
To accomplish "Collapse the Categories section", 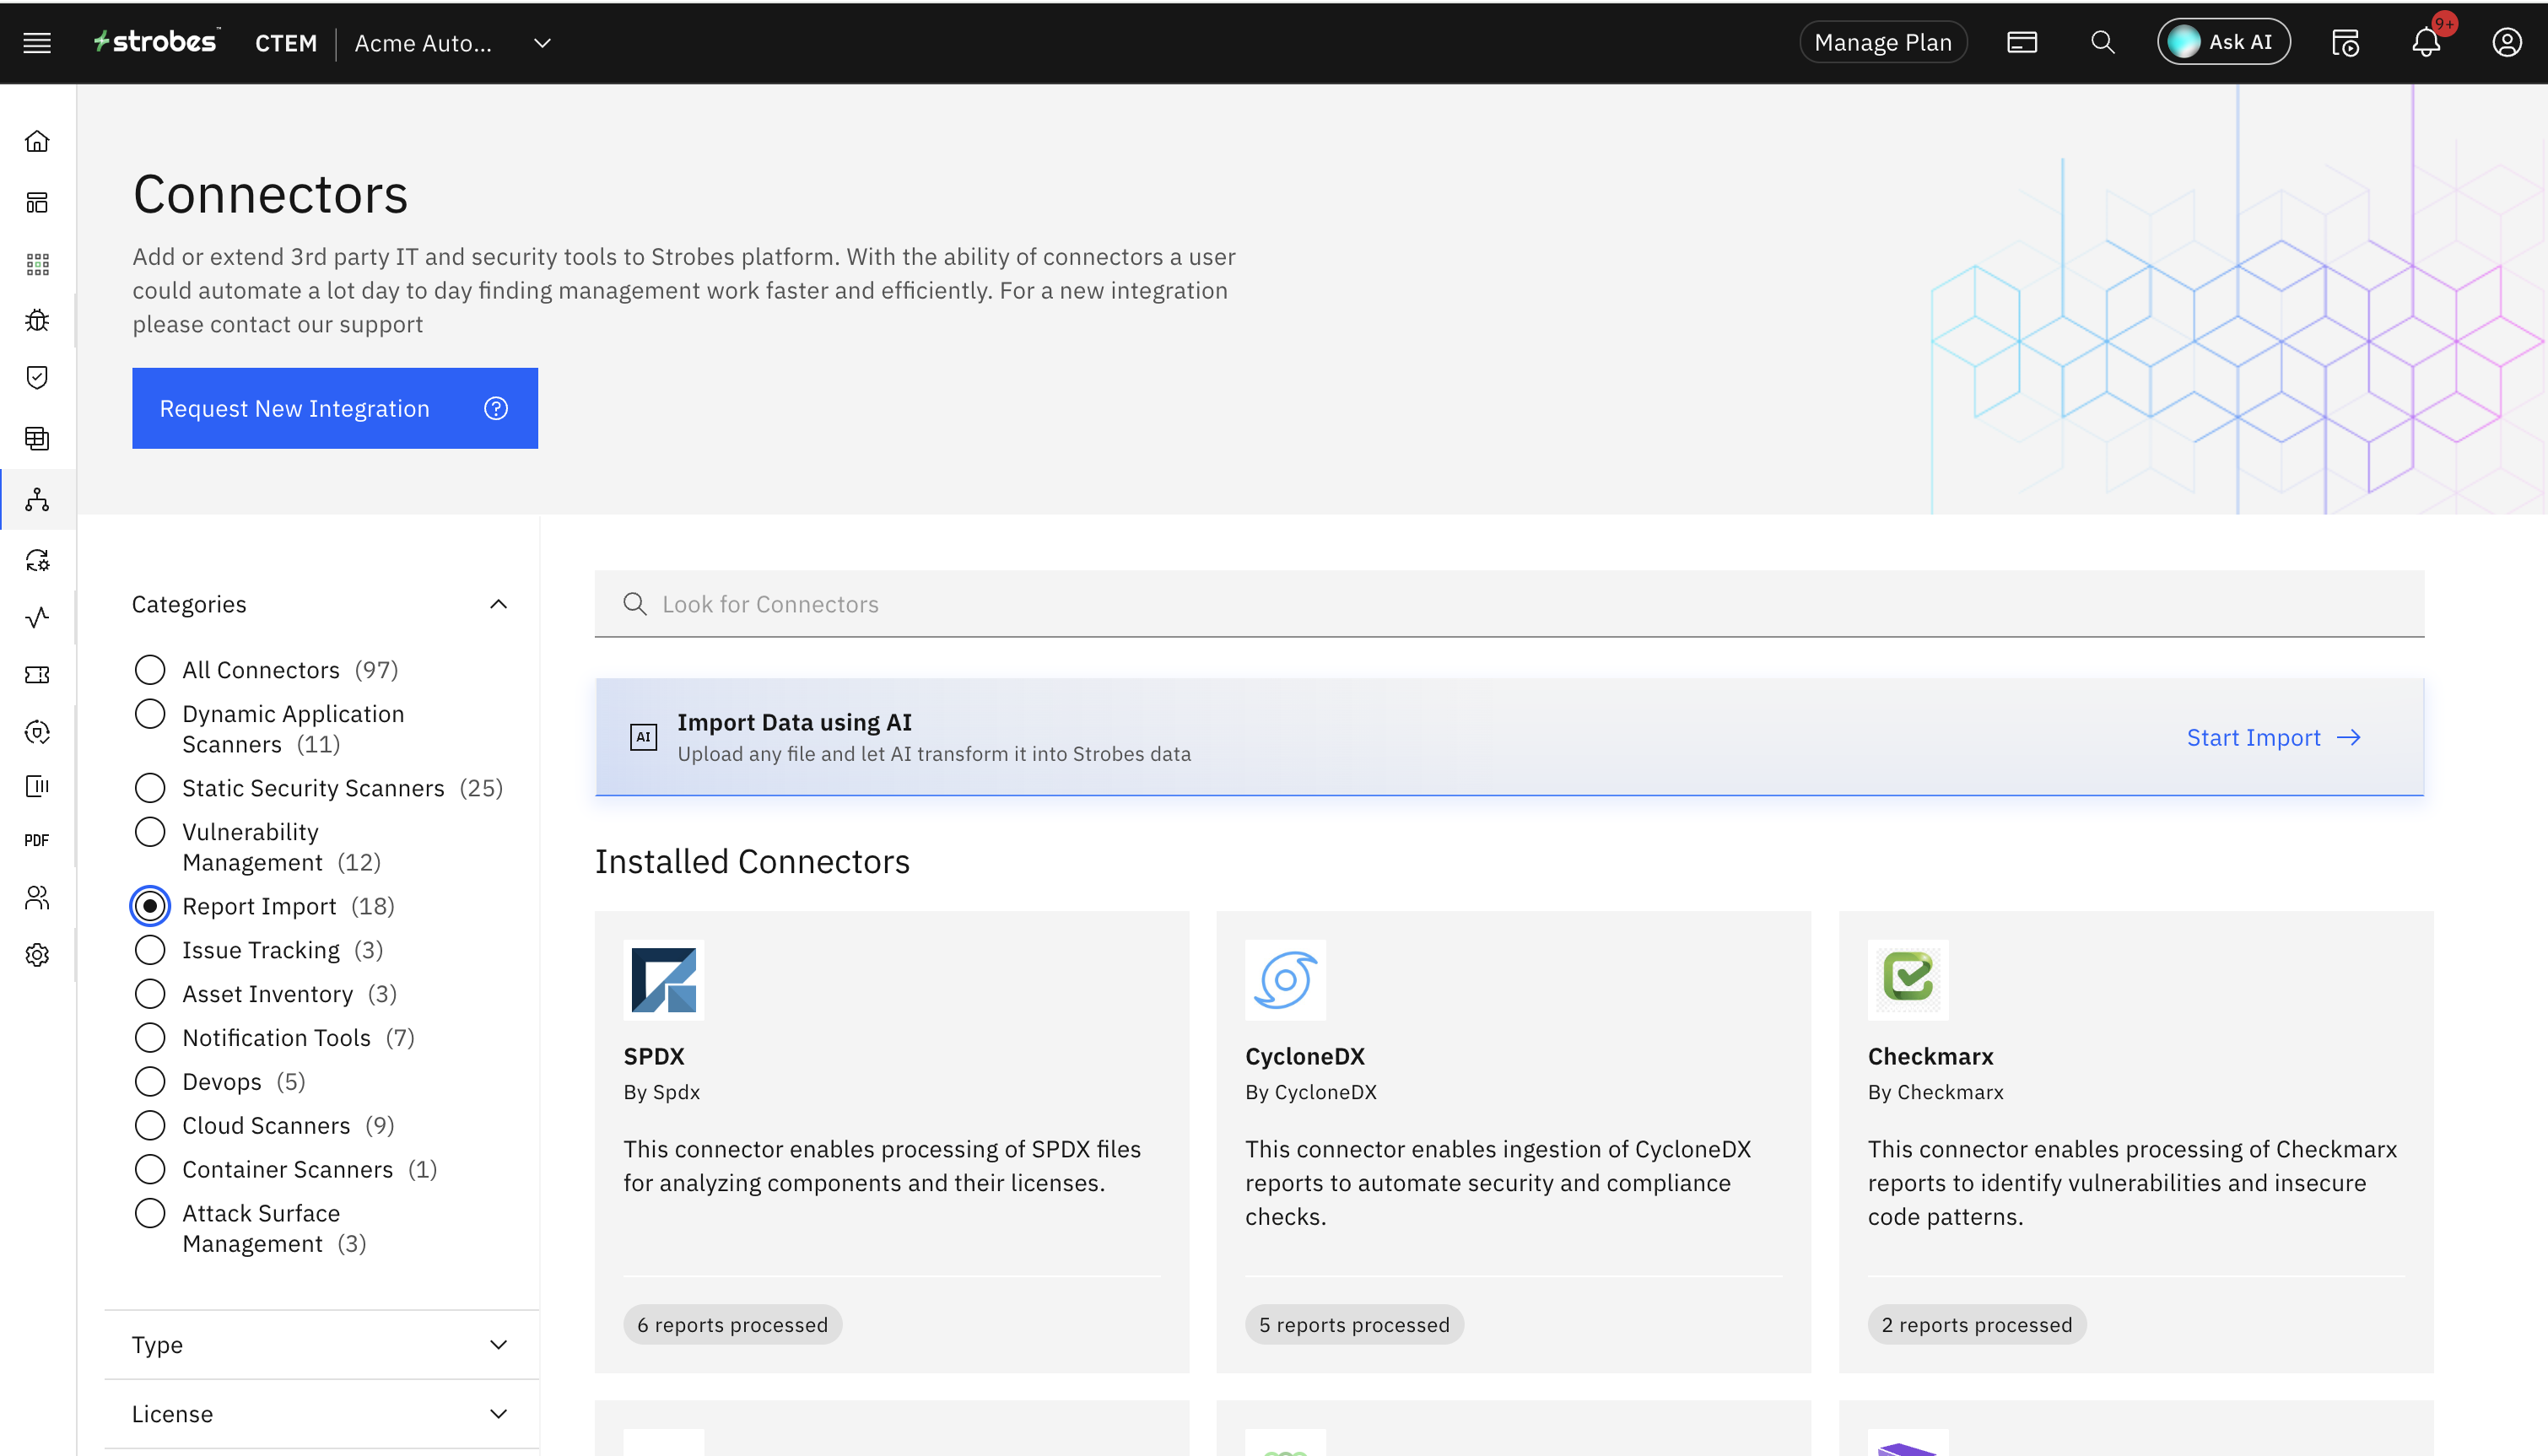I will [x=498, y=604].
